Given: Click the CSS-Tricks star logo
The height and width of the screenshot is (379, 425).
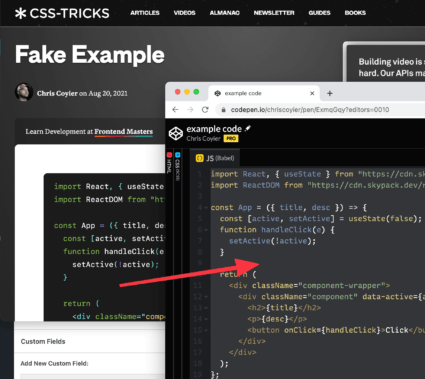Looking at the screenshot, I should pos(20,13).
